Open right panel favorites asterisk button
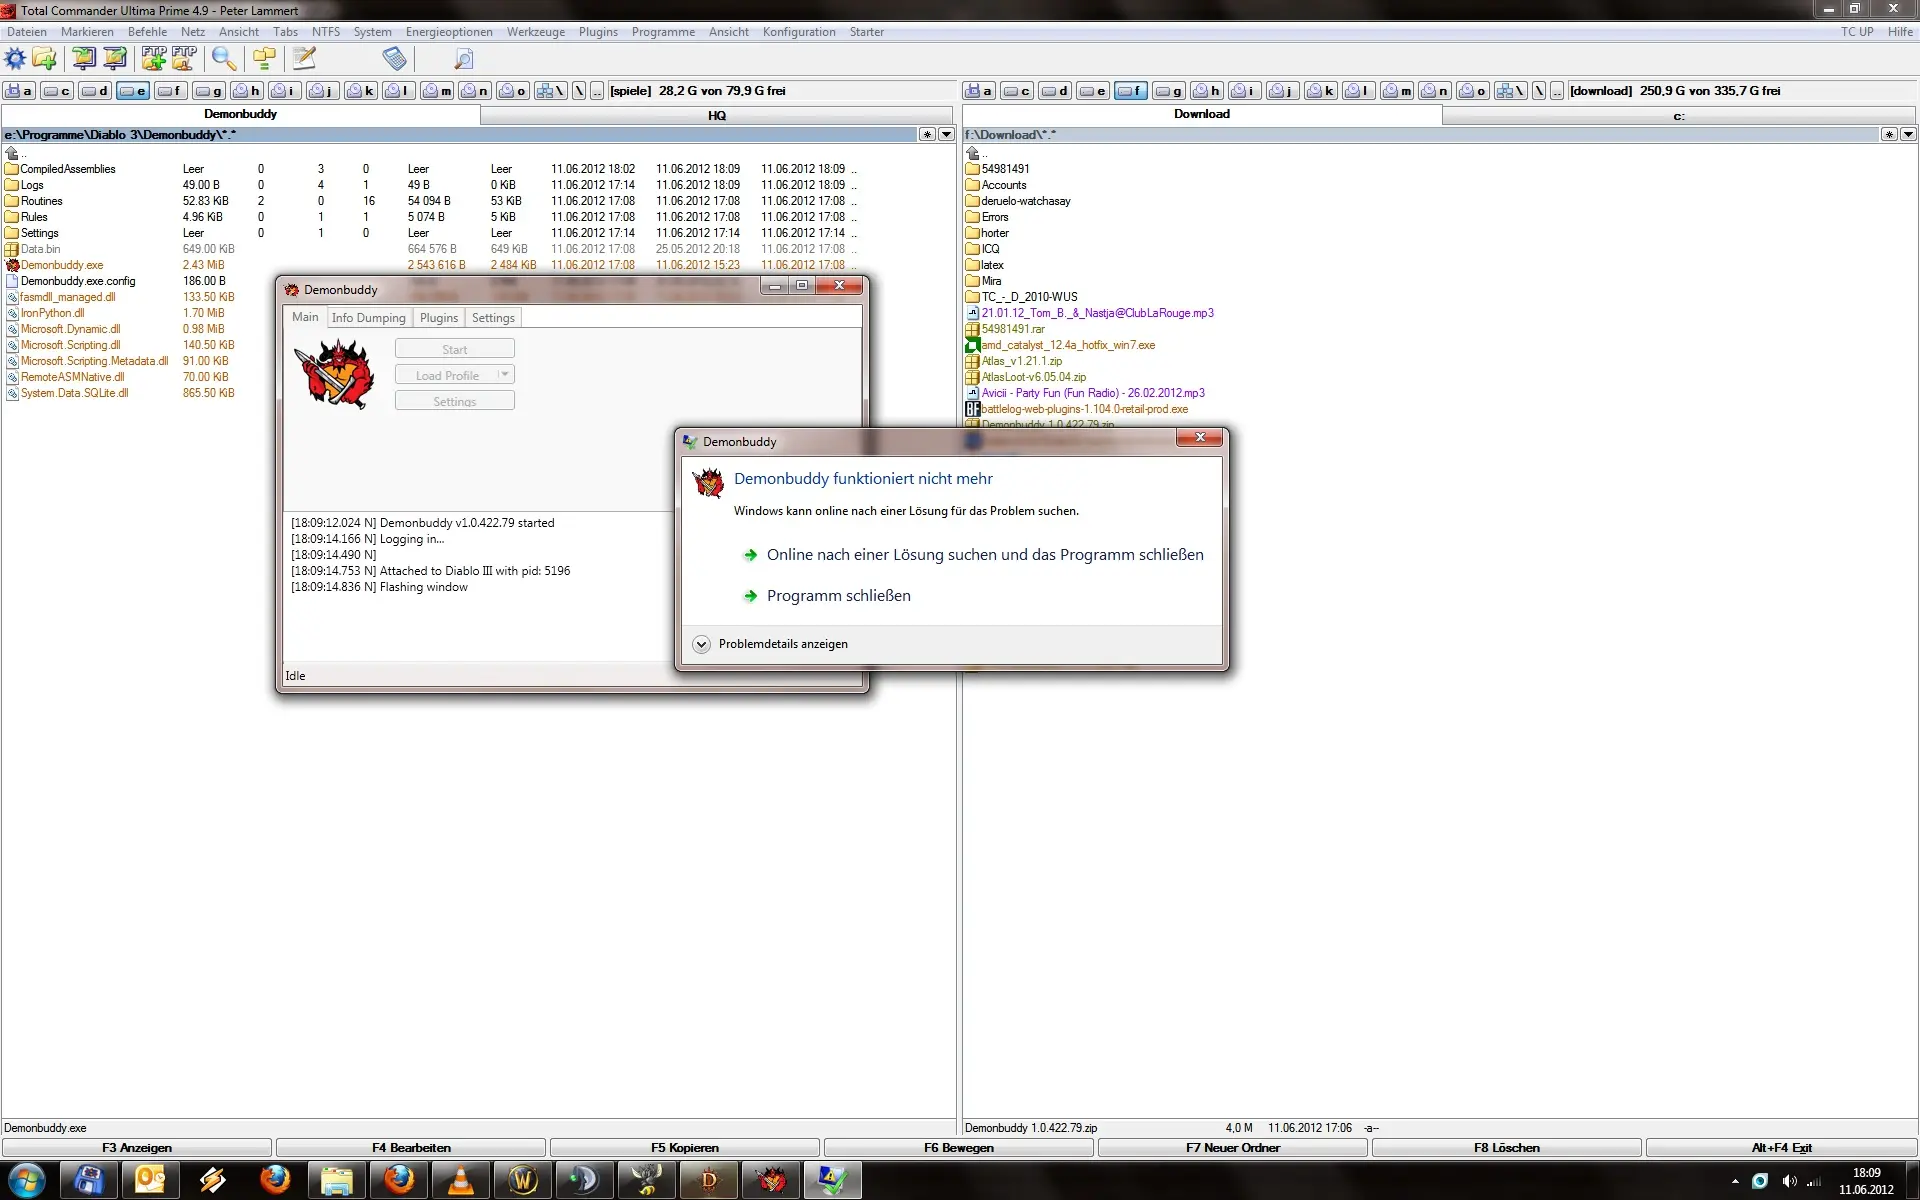Viewport: 1920px width, 1200px height. coord(1889,134)
